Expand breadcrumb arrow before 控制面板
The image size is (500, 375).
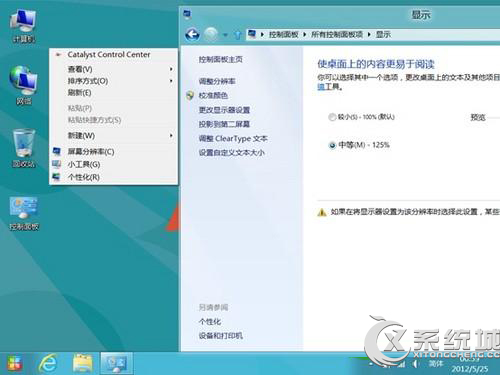(263, 34)
